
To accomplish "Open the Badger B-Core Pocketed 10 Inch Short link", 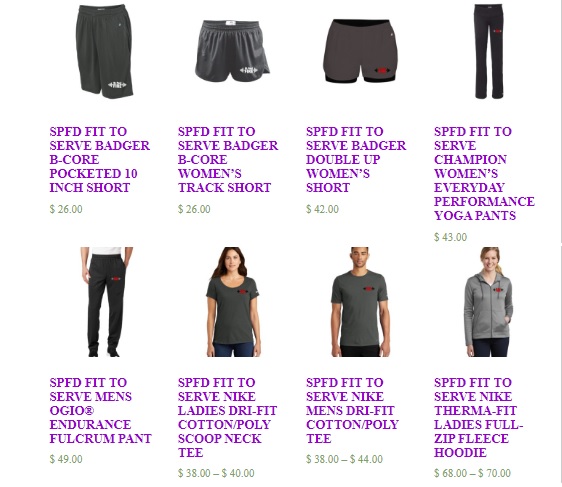I will tap(100, 159).
